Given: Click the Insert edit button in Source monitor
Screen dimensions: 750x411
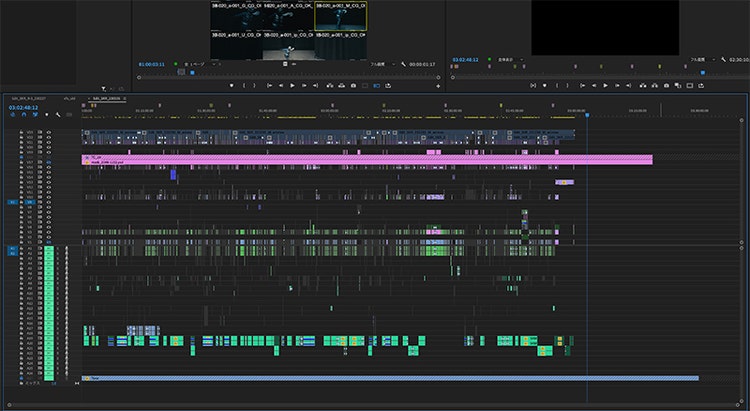Looking at the screenshot, I should pos(330,86).
